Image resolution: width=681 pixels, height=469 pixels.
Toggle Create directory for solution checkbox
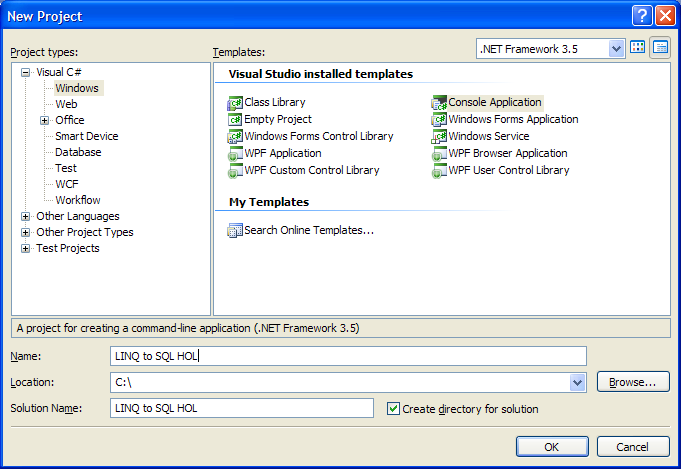[393, 409]
